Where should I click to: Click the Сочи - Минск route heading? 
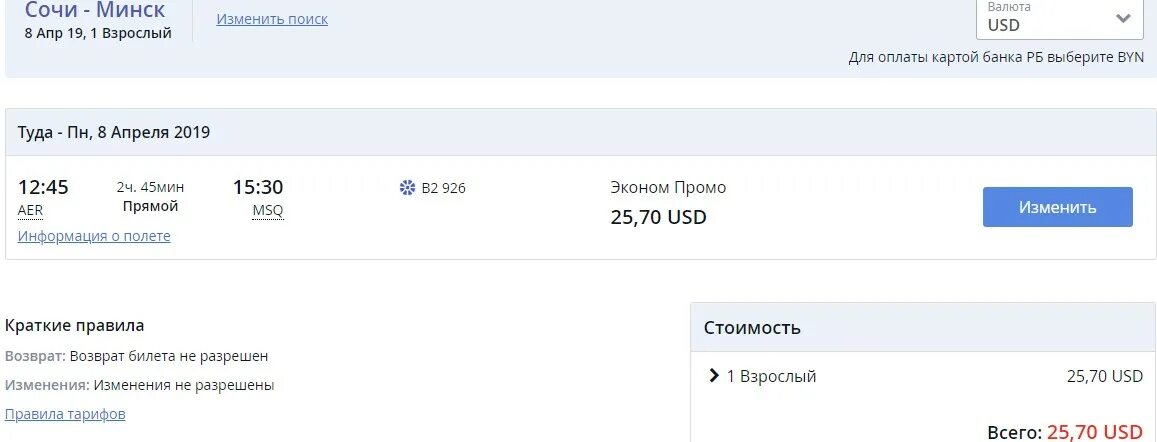(x=95, y=11)
